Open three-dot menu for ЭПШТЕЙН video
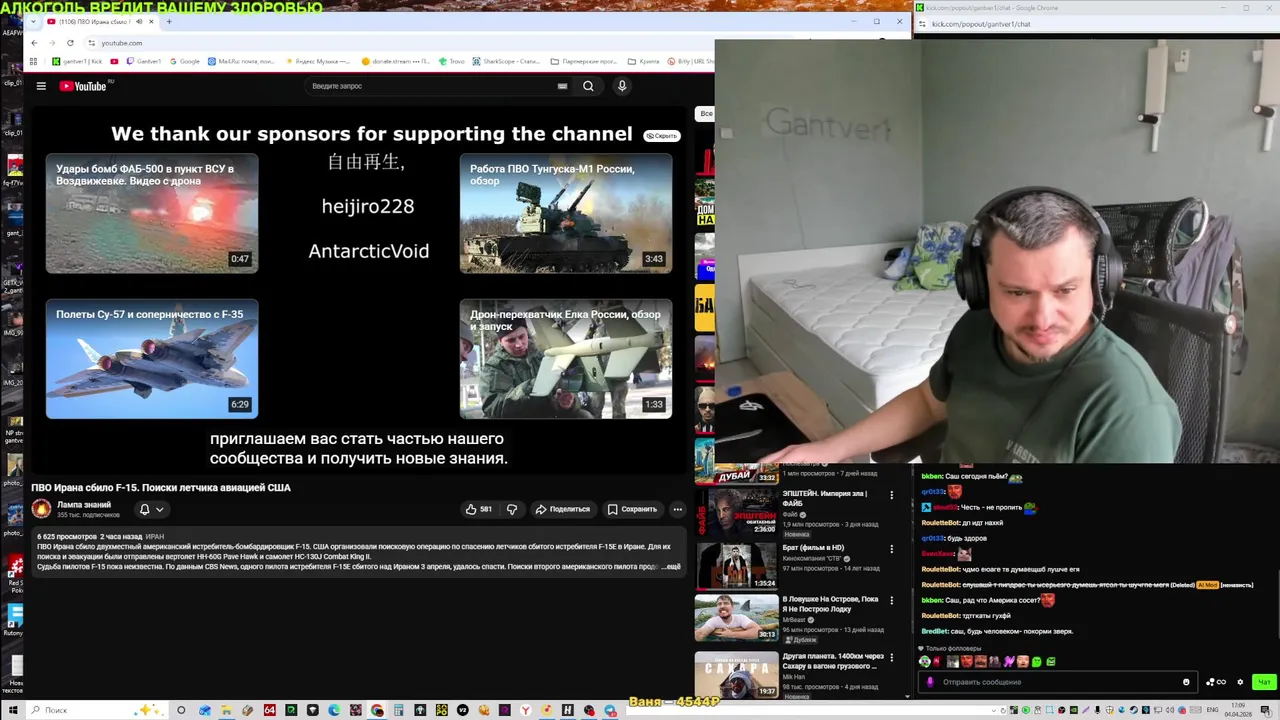 (892, 495)
